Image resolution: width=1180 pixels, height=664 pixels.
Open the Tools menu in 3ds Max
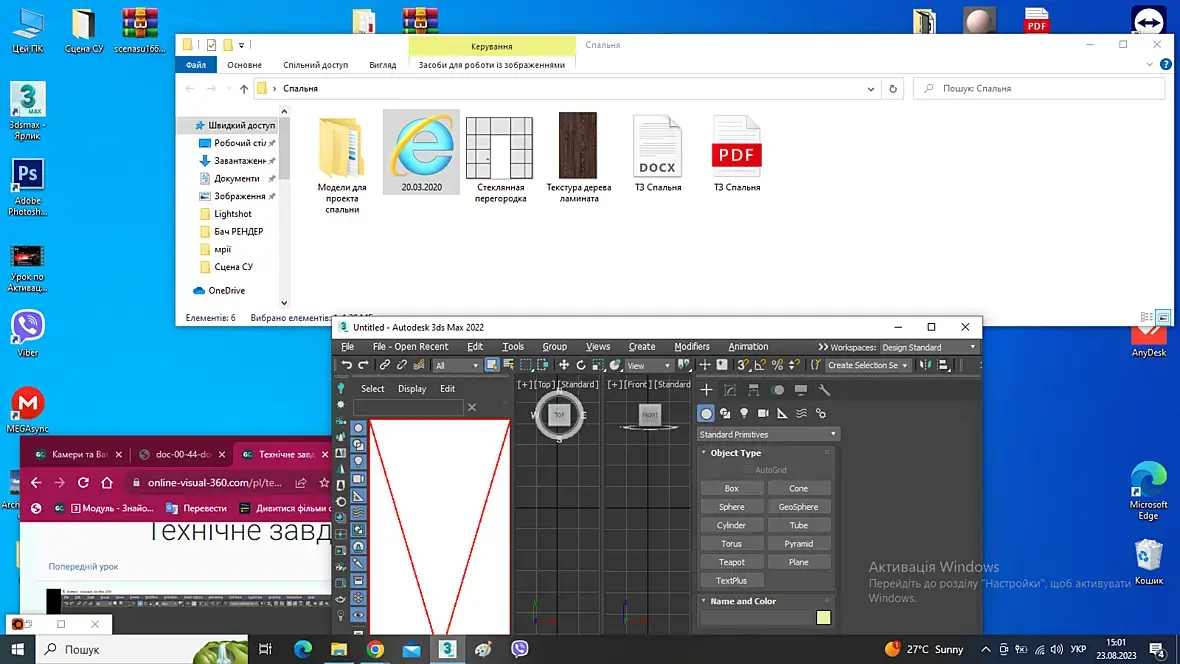(512, 346)
